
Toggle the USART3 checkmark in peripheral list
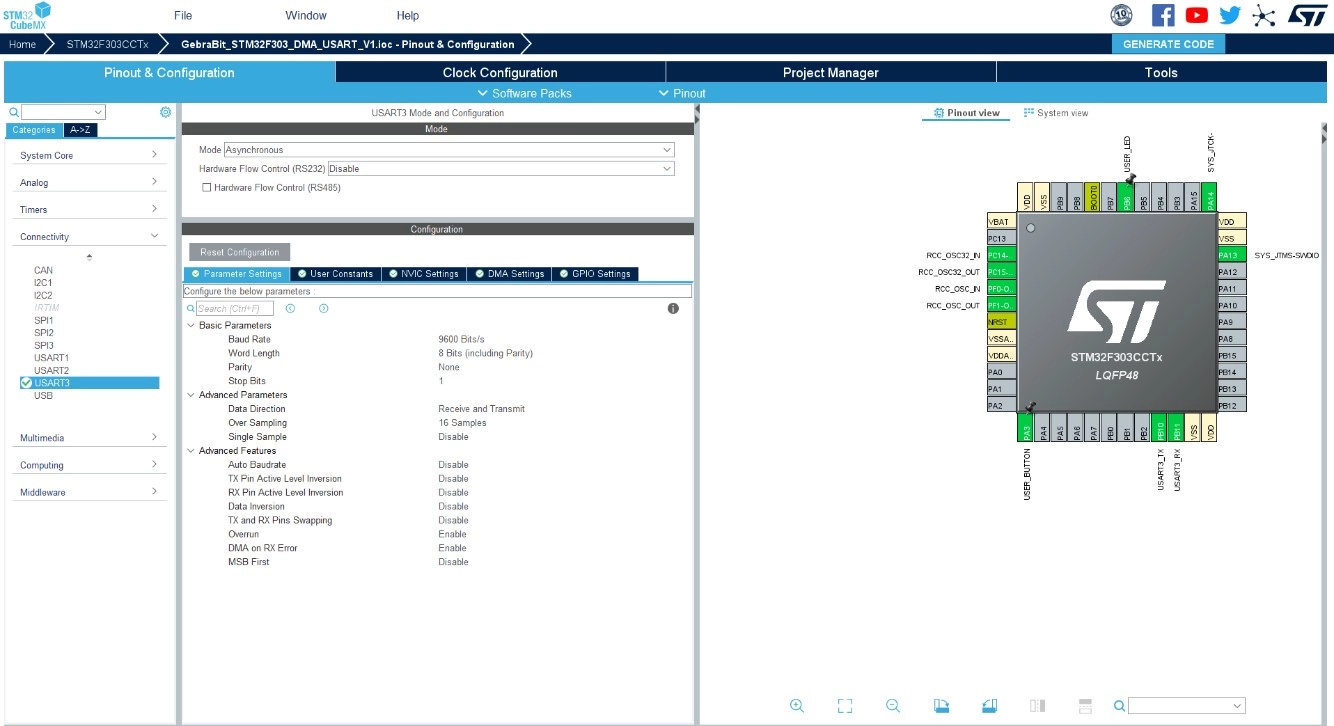(x=26, y=383)
